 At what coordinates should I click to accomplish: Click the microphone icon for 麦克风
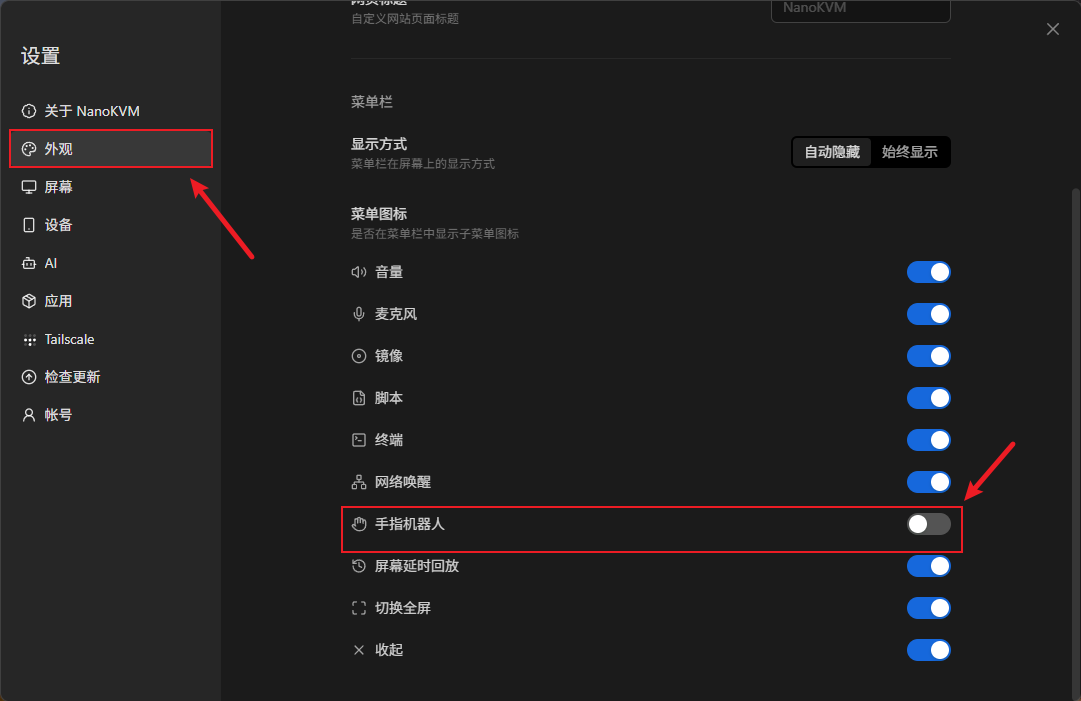358,314
